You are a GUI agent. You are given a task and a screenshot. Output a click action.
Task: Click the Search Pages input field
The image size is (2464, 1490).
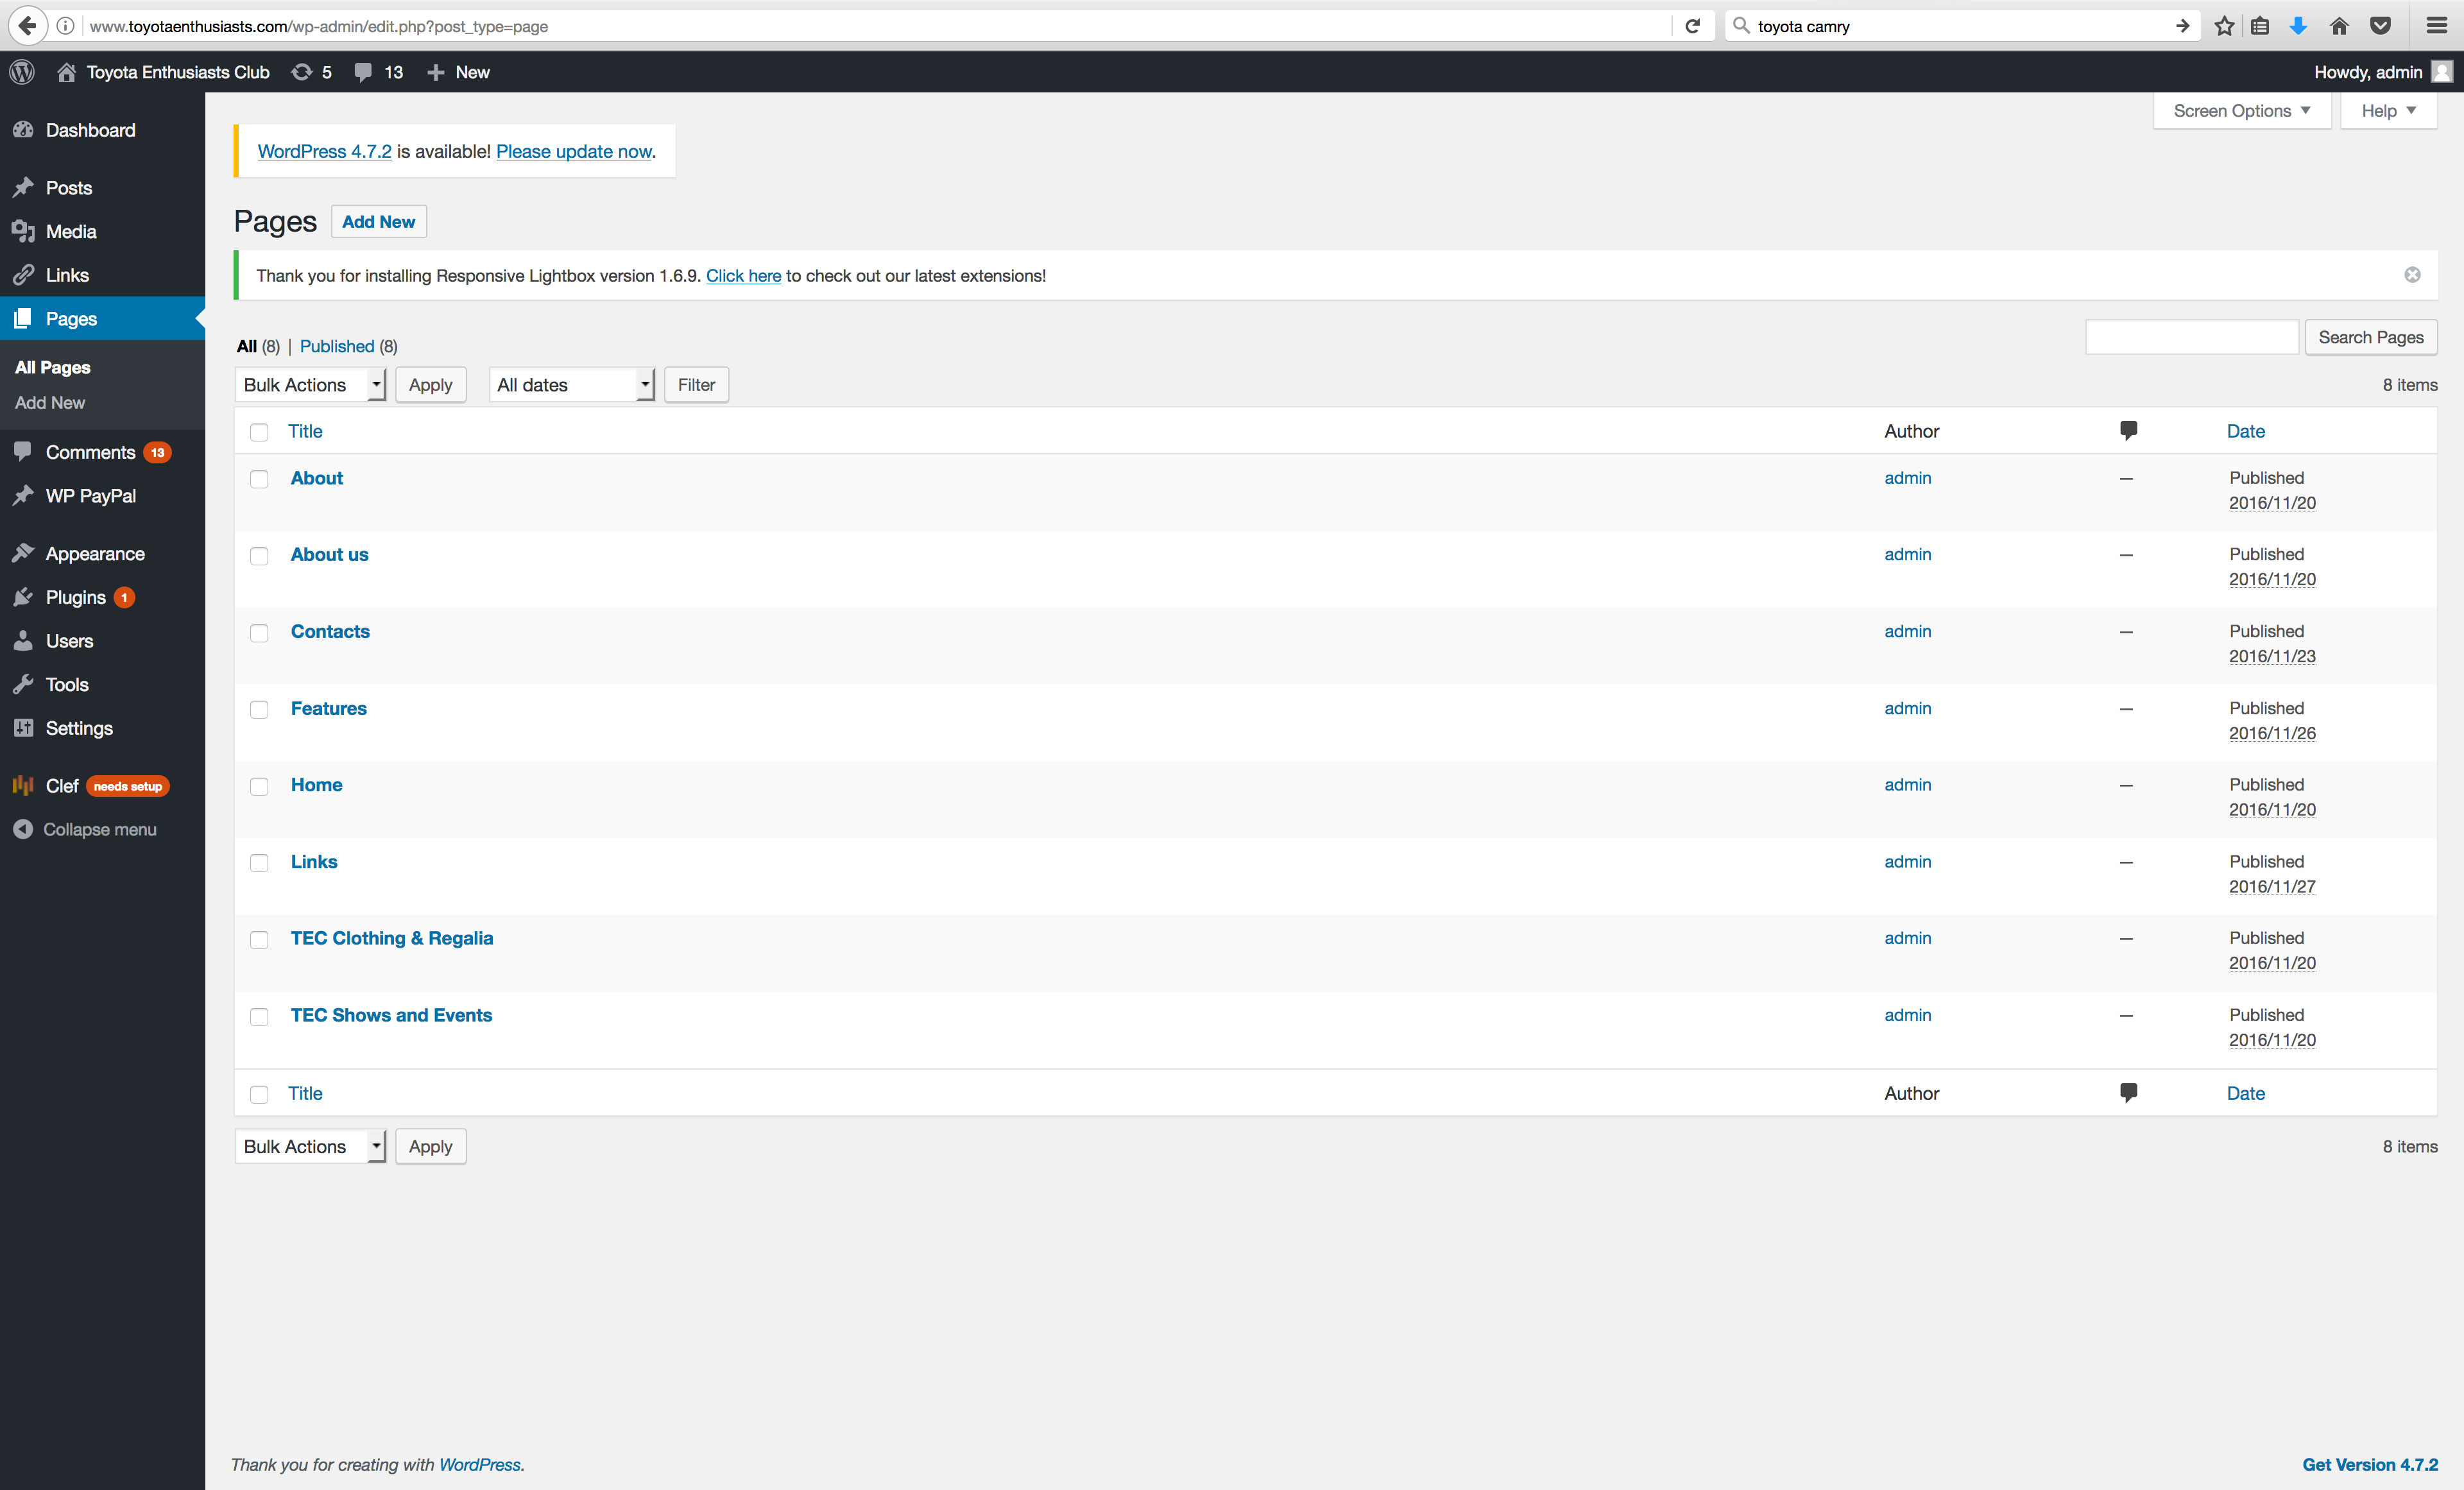(2191, 338)
